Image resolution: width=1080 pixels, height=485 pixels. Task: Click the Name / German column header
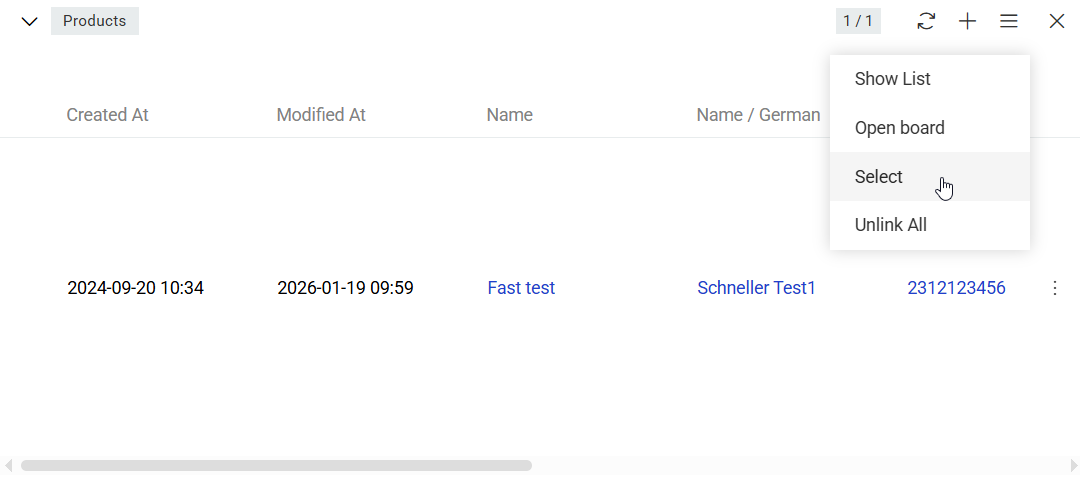[758, 115]
